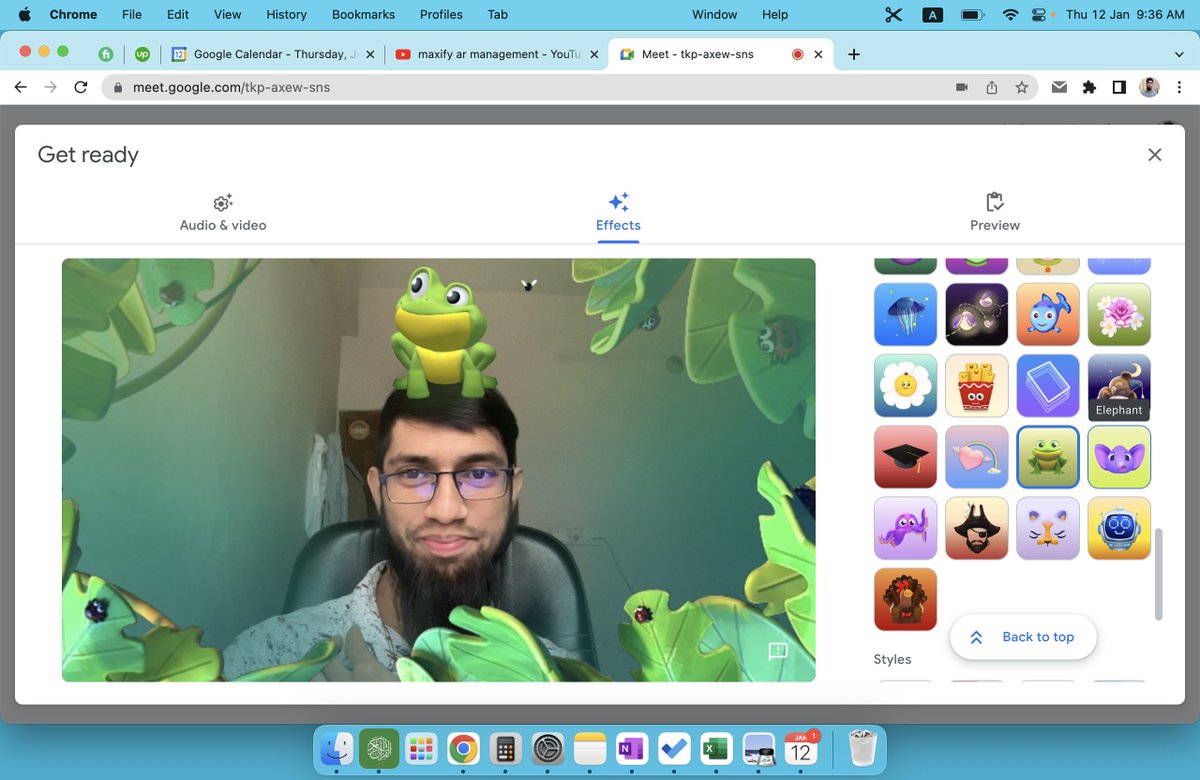This screenshot has height=780, width=1200.
Task: Apply the pirate face filter
Action: point(976,528)
